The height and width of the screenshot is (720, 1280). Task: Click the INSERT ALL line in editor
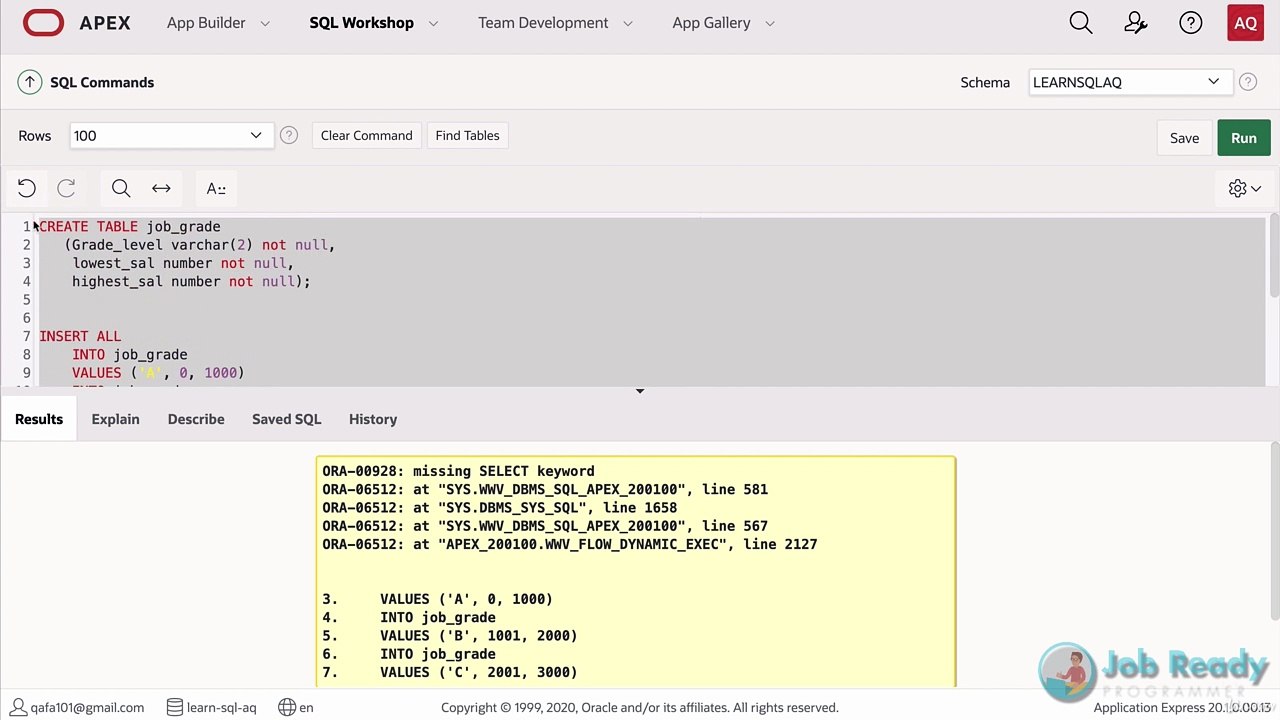click(80, 336)
